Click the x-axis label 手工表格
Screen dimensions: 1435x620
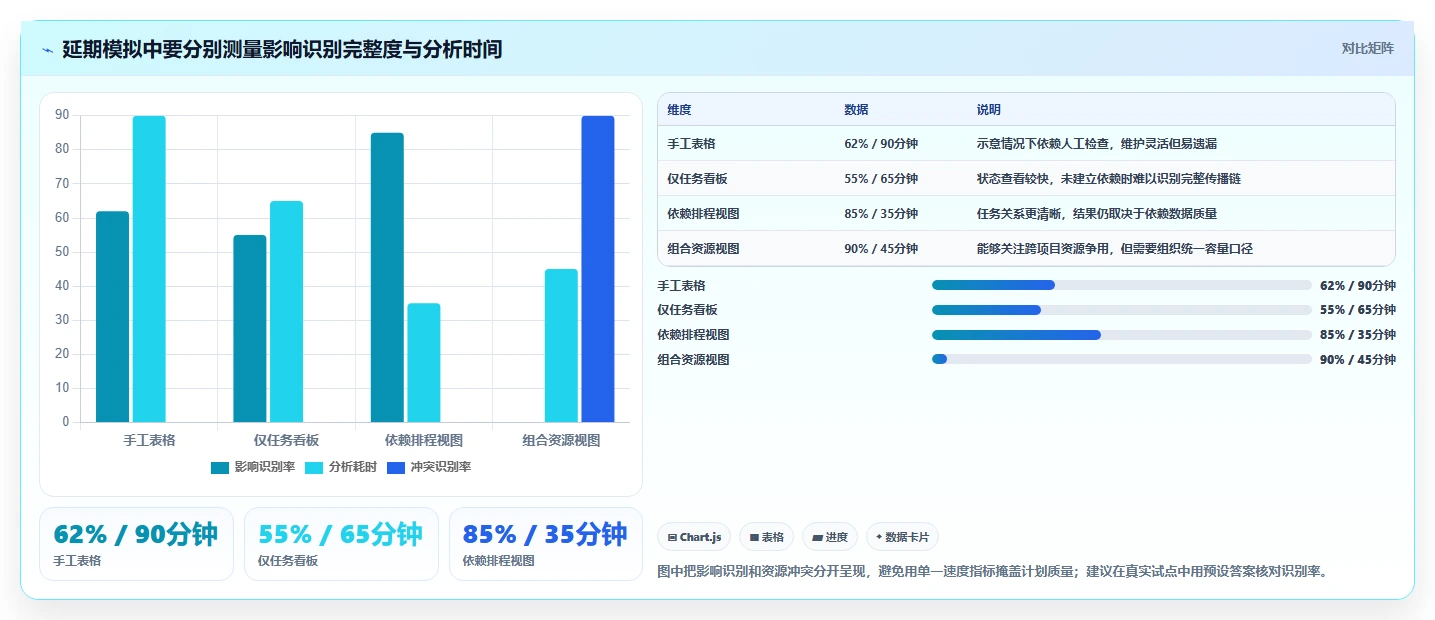[x=149, y=440]
